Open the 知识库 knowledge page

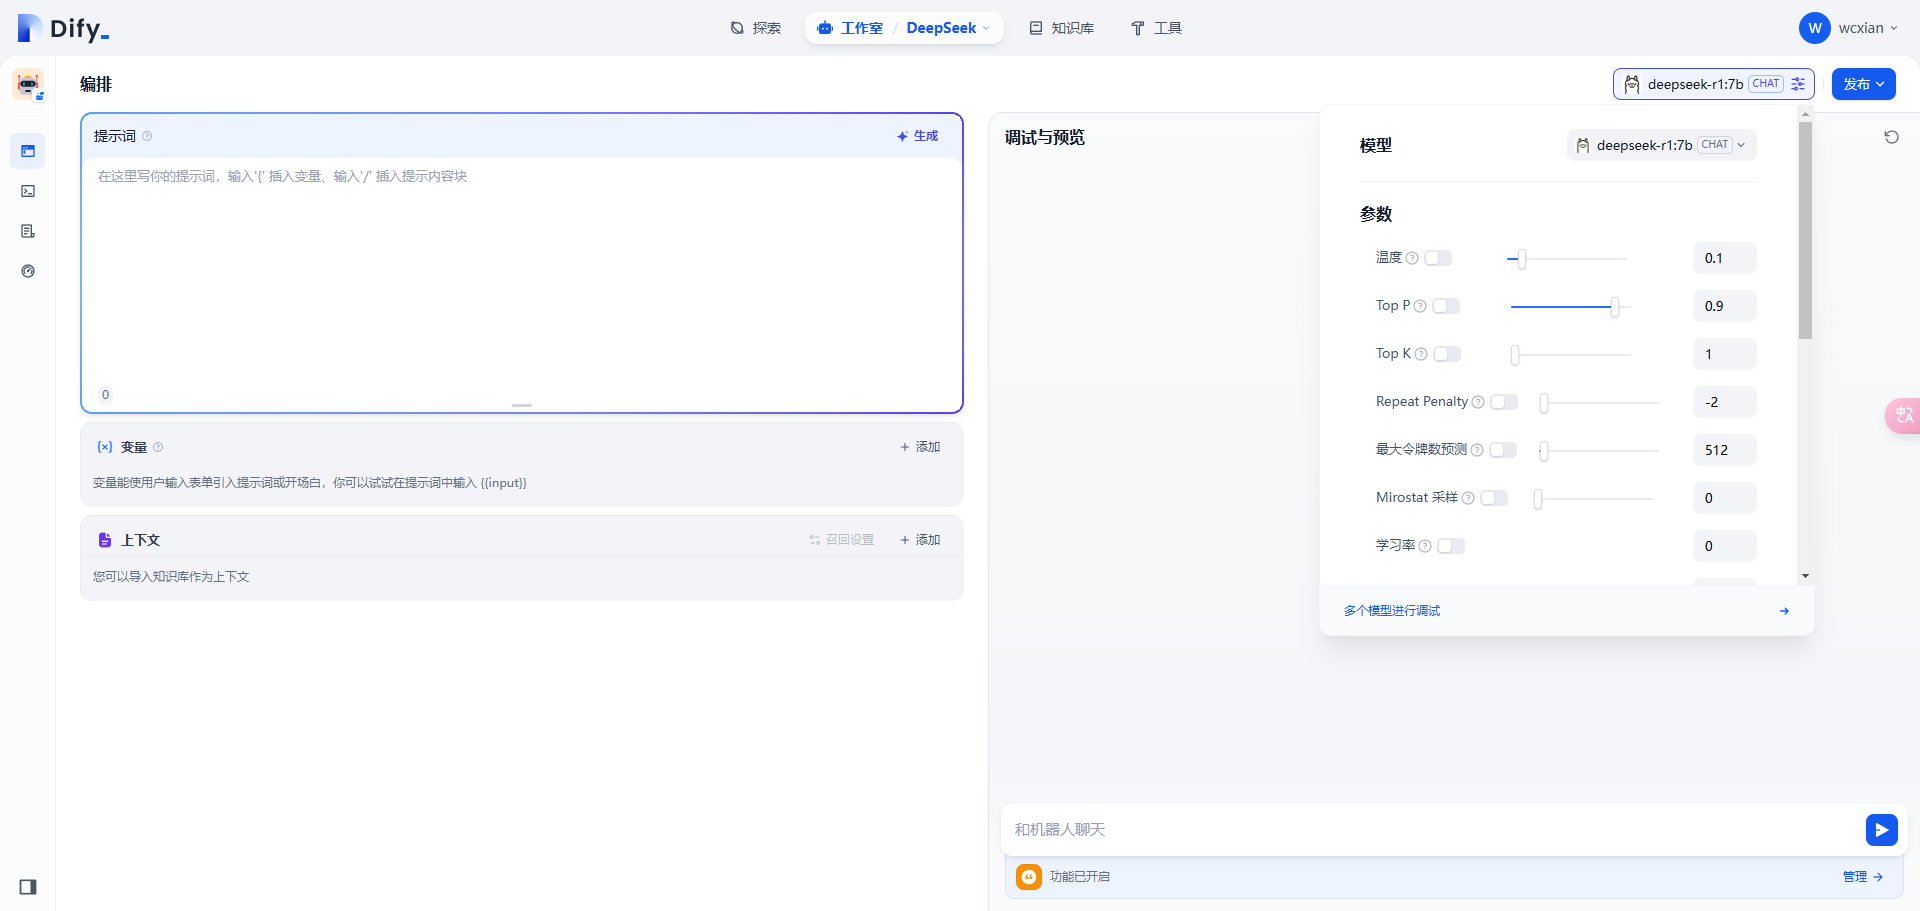pos(1062,28)
